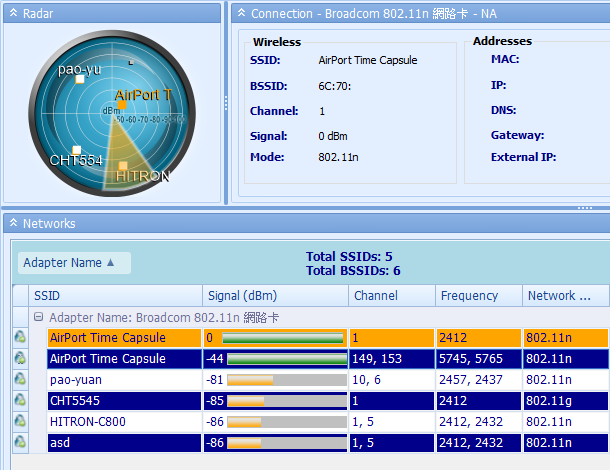
Task: Click channel cell 10, 6
Action: (392, 380)
